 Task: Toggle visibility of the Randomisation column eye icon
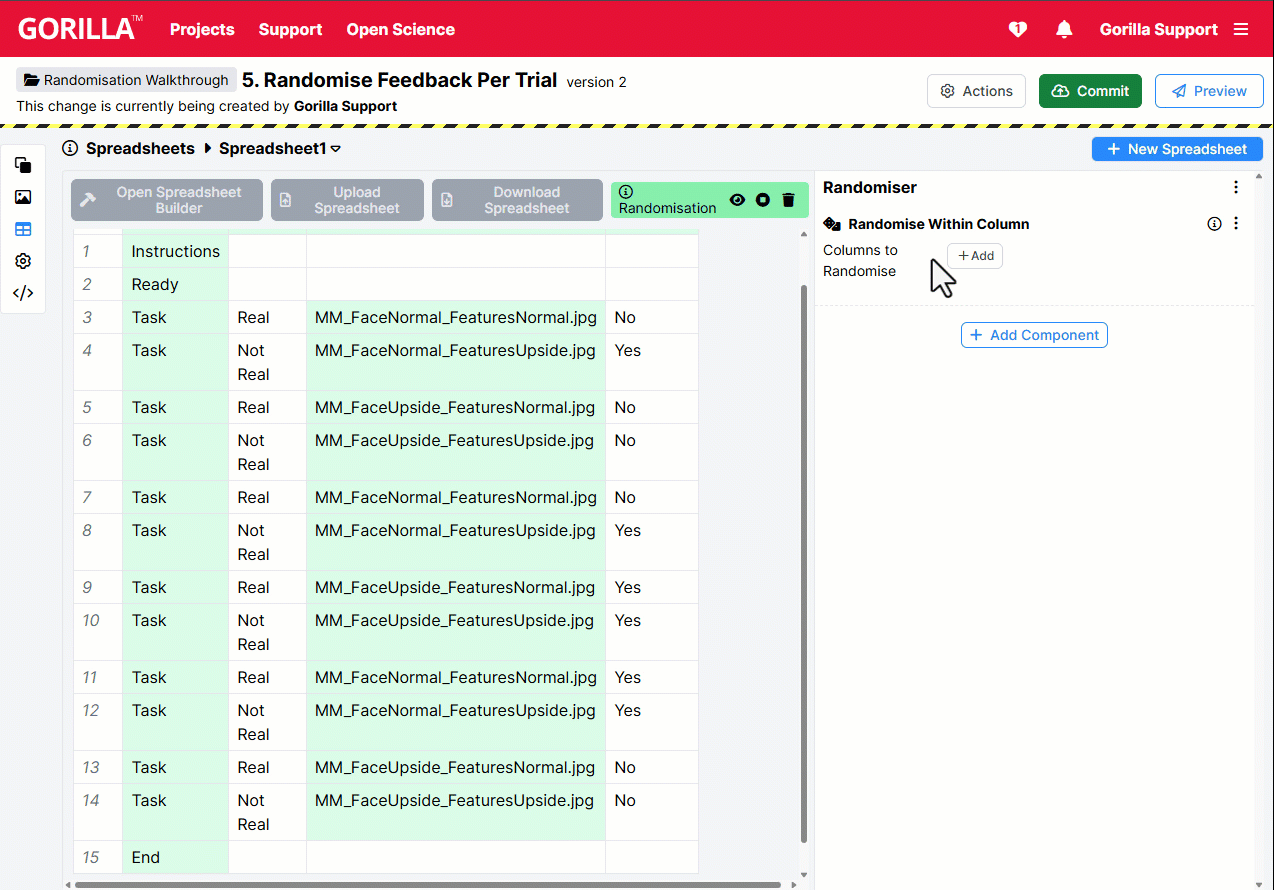point(737,200)
